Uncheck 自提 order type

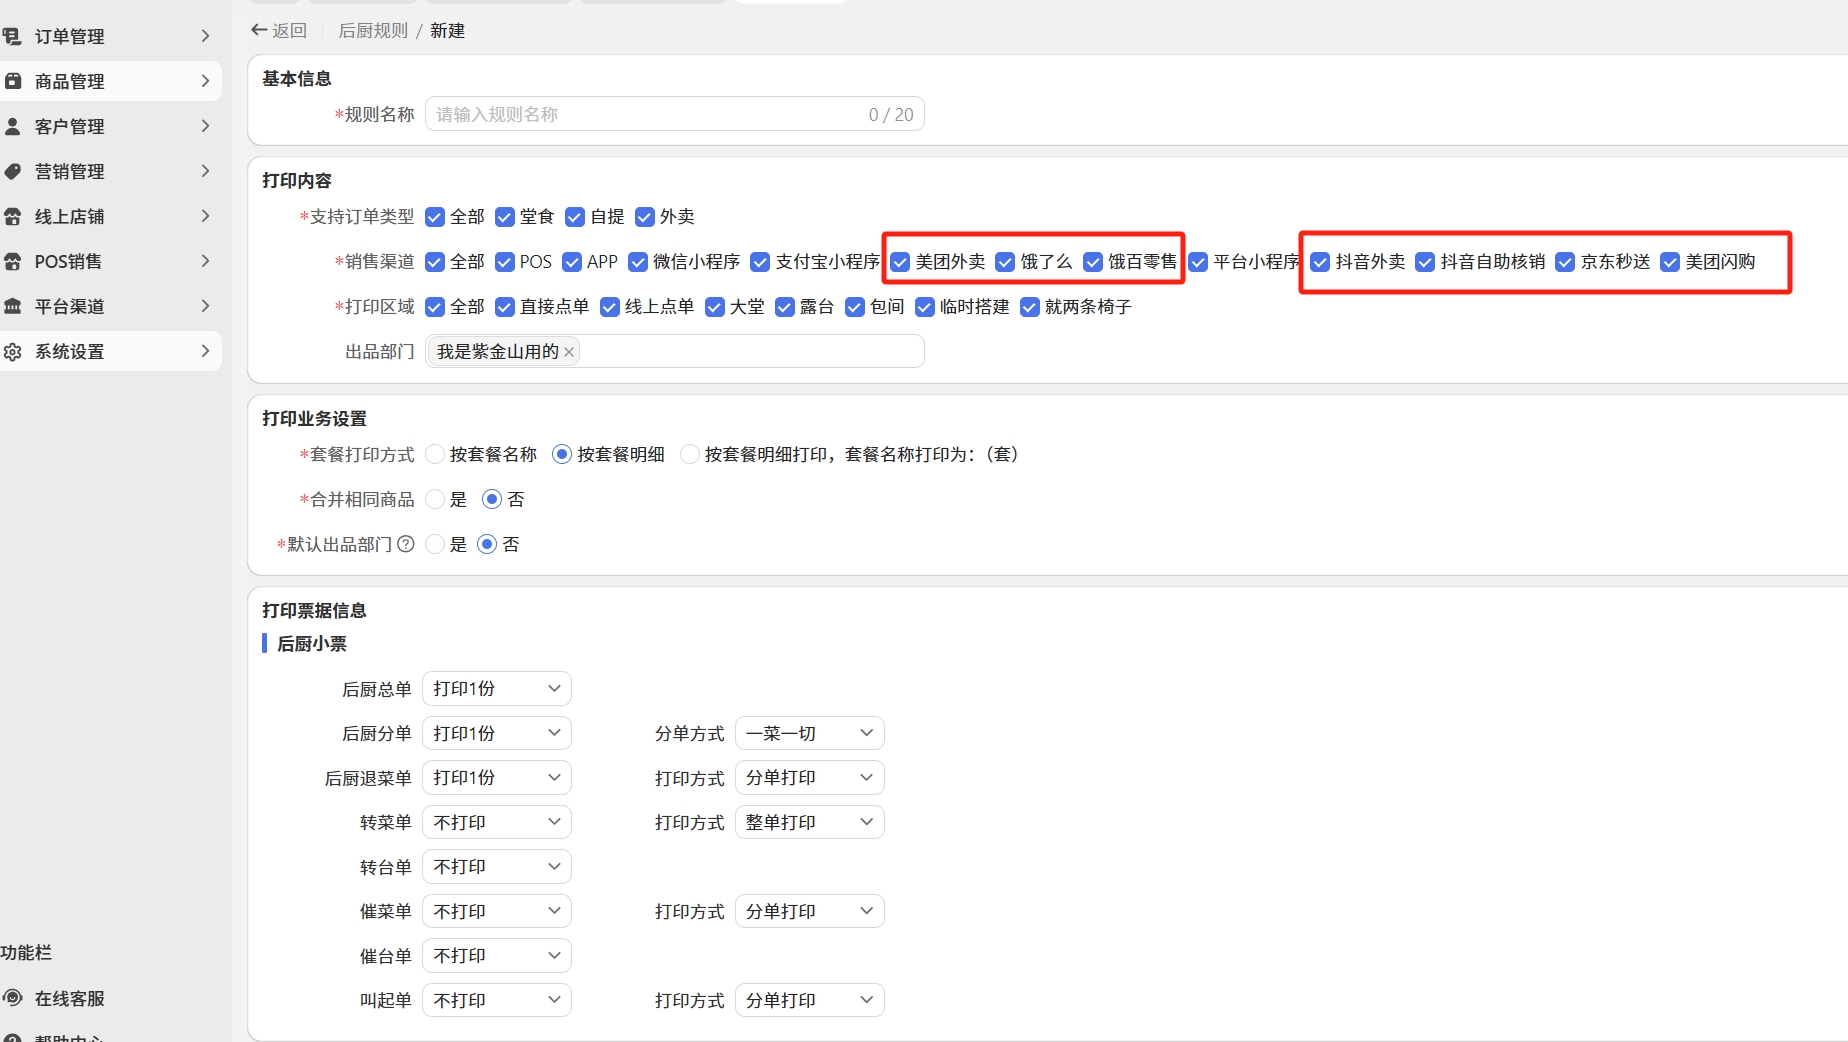[575, 217]
